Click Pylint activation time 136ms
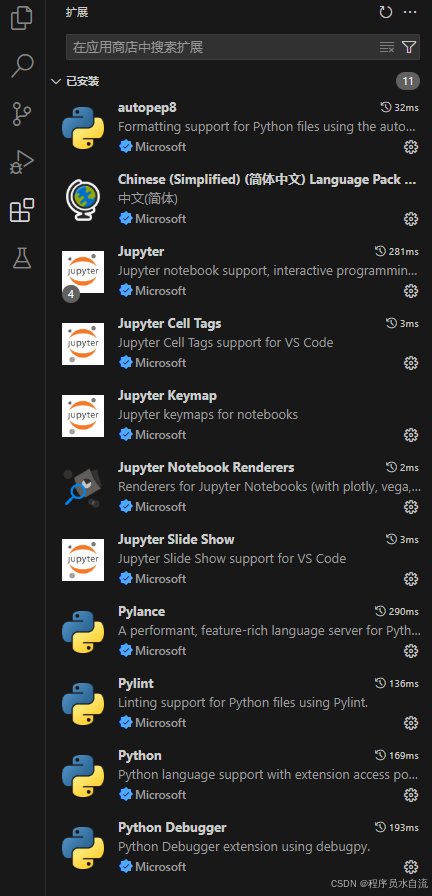The width and height of the screenshot is (432, 896). (x=397, y=683)
